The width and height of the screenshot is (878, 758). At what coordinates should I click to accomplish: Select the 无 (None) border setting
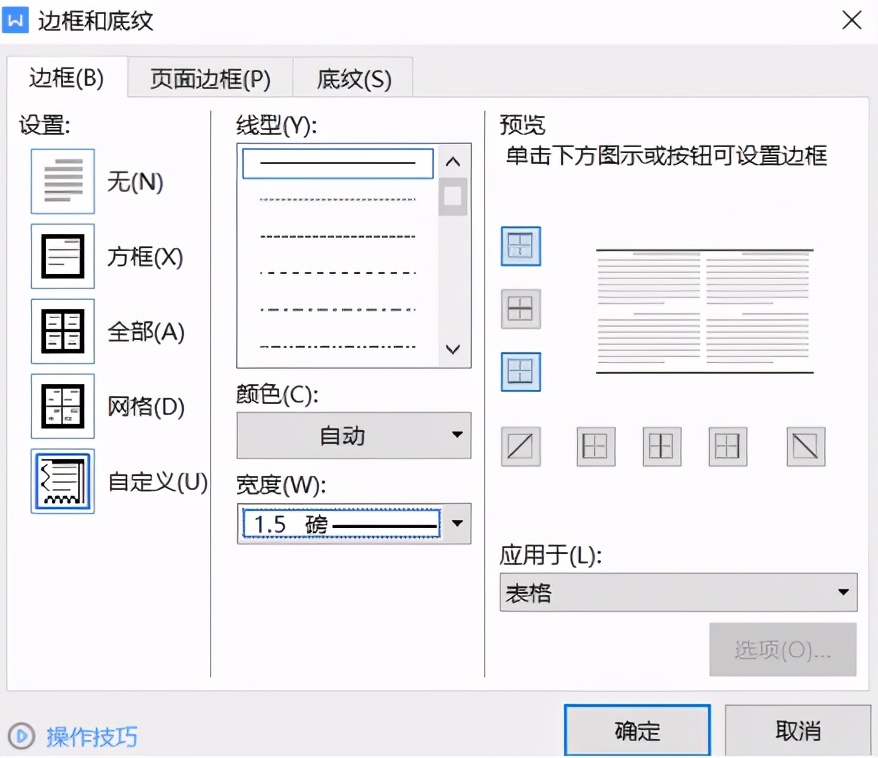click(x=62, y=181)
